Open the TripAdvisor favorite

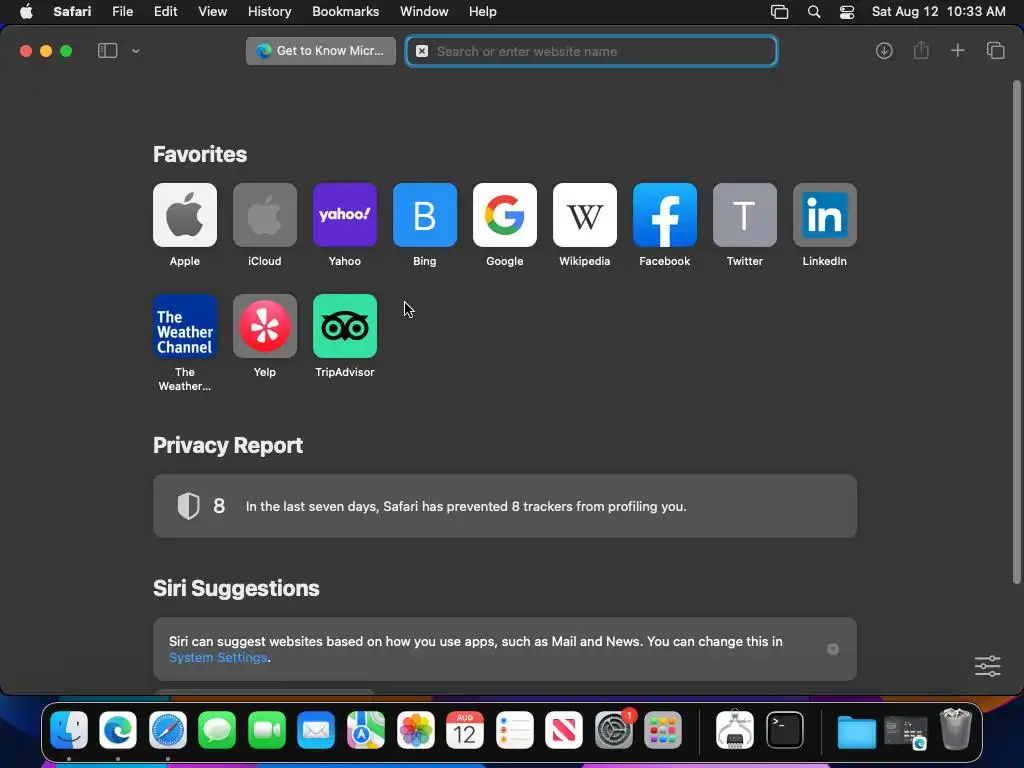pyautogui.click(x=345, y=326)
